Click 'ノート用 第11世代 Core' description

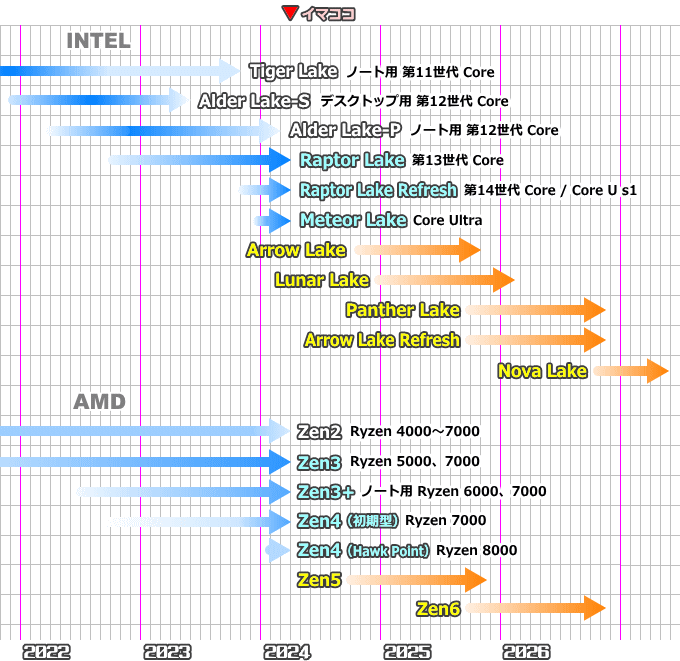coord(420,72)
